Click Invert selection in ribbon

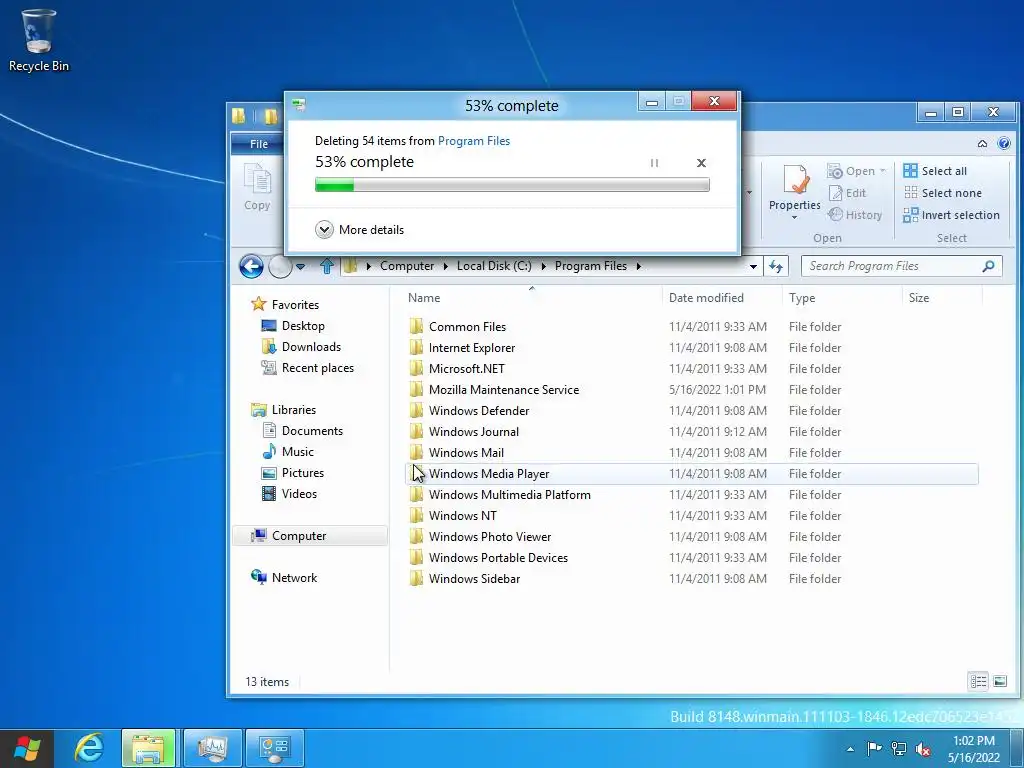click(x=951, y=215)
